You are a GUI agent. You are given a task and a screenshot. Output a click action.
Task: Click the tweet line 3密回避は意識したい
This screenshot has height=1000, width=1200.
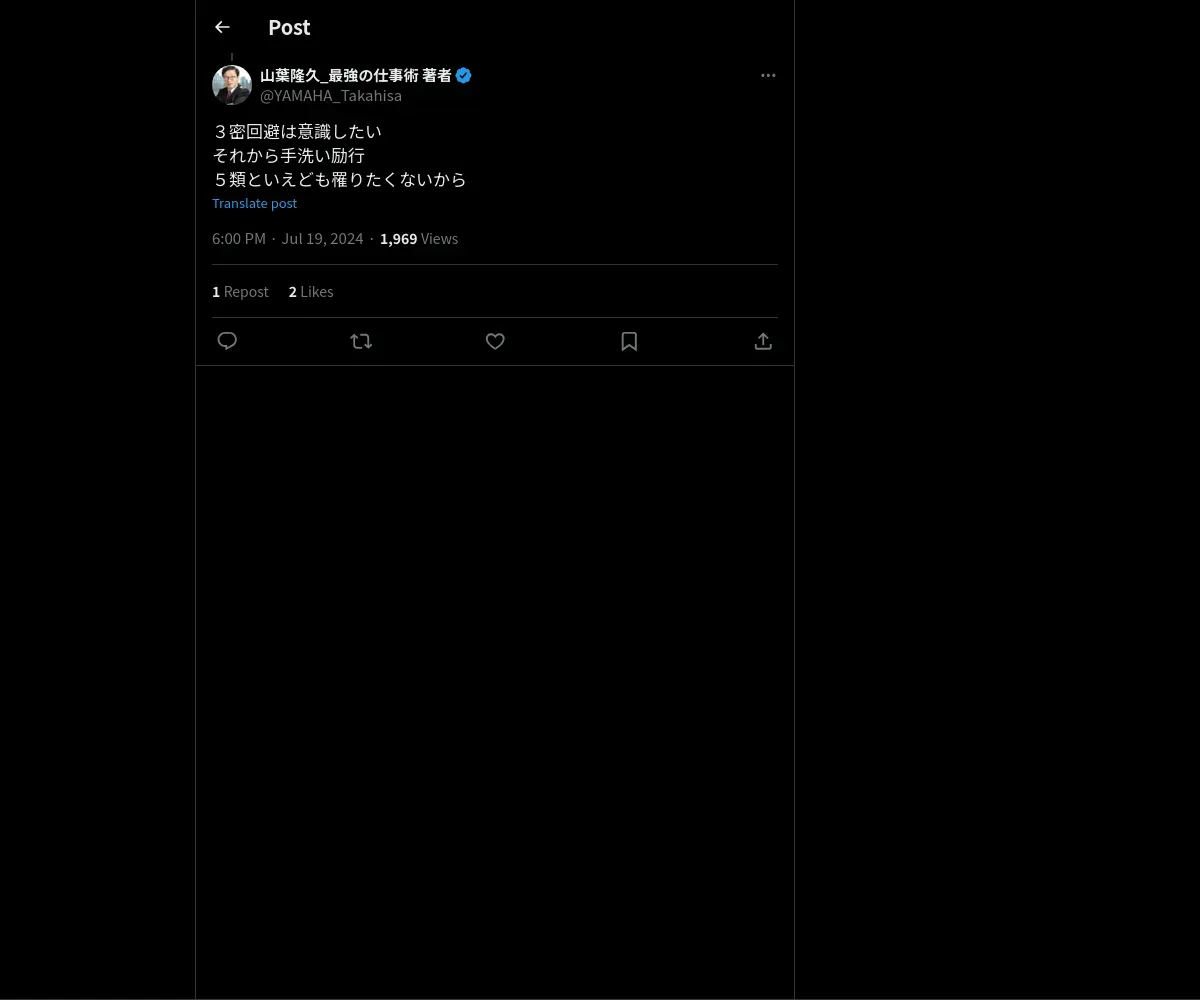[x=297, y=131]
